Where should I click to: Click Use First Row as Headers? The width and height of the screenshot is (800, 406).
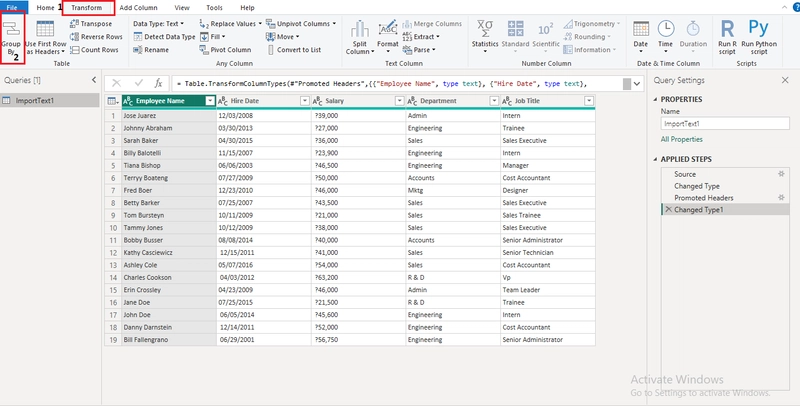tap(45, 38)
